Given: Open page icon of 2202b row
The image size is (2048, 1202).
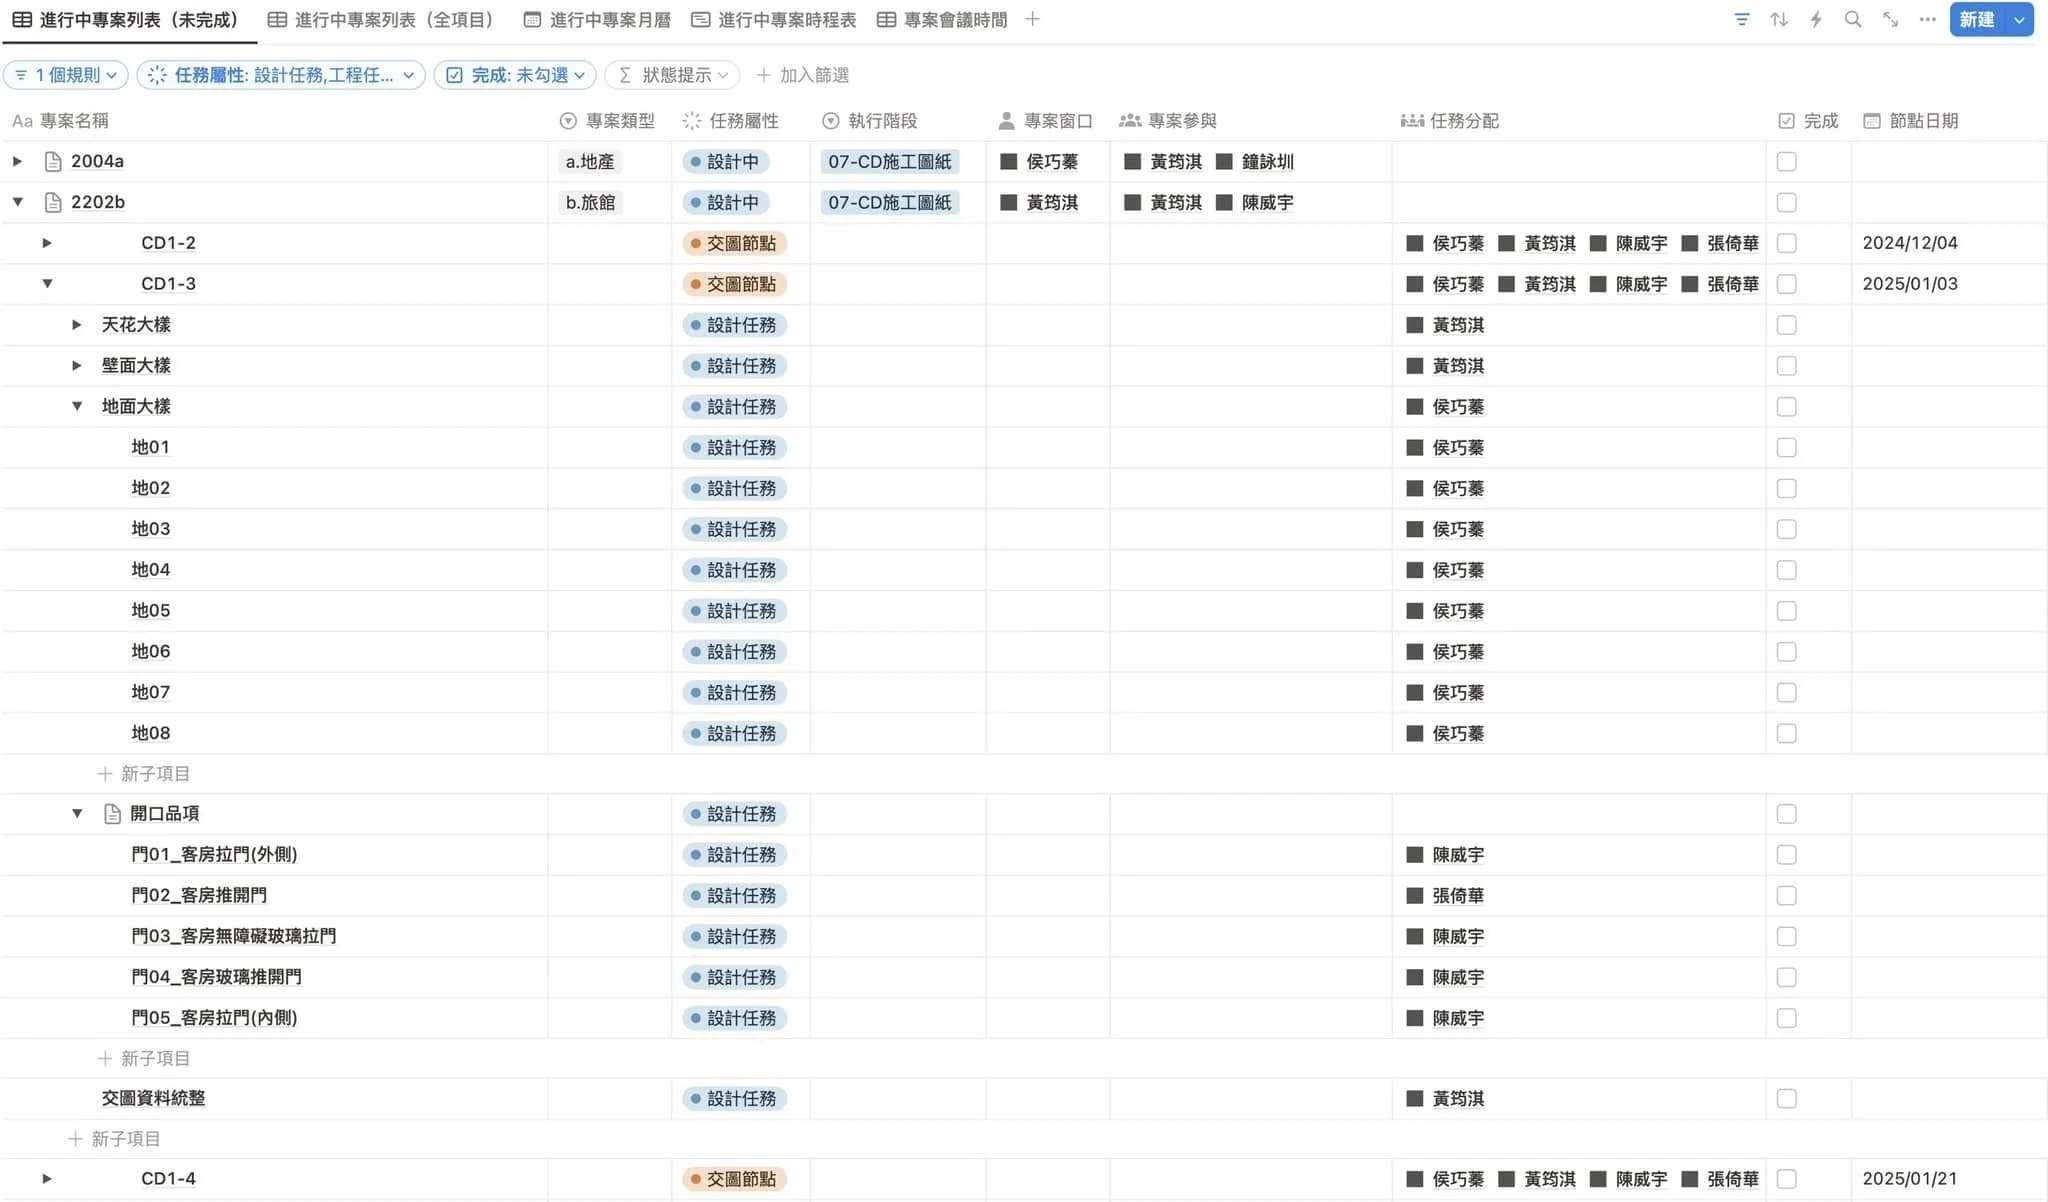Looking at the screenshot, I should pyautogui.click(x=54, y=203).
